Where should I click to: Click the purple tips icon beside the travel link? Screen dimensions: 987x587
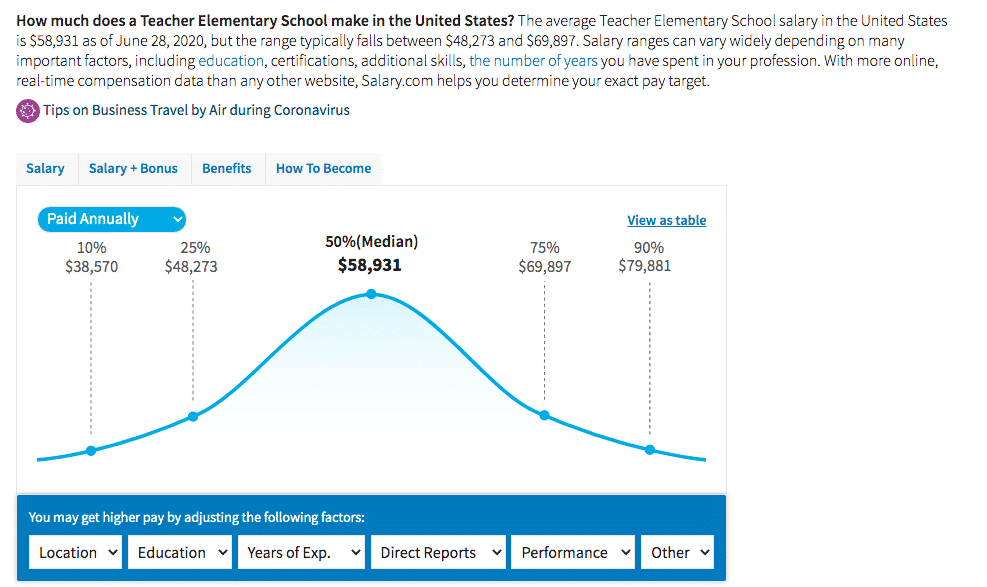pyautogui.click(x=27, y=110)
